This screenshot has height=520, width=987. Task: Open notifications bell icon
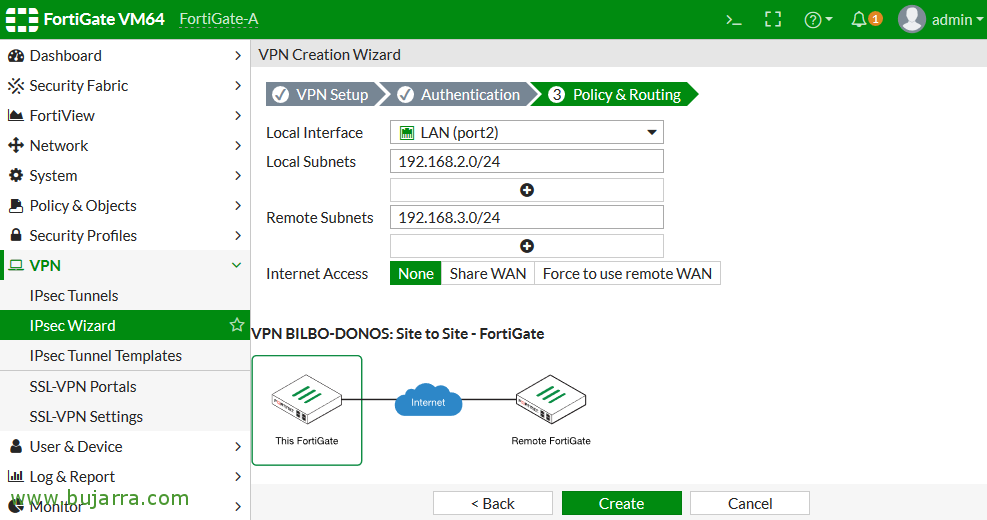(x=866, y=20)
